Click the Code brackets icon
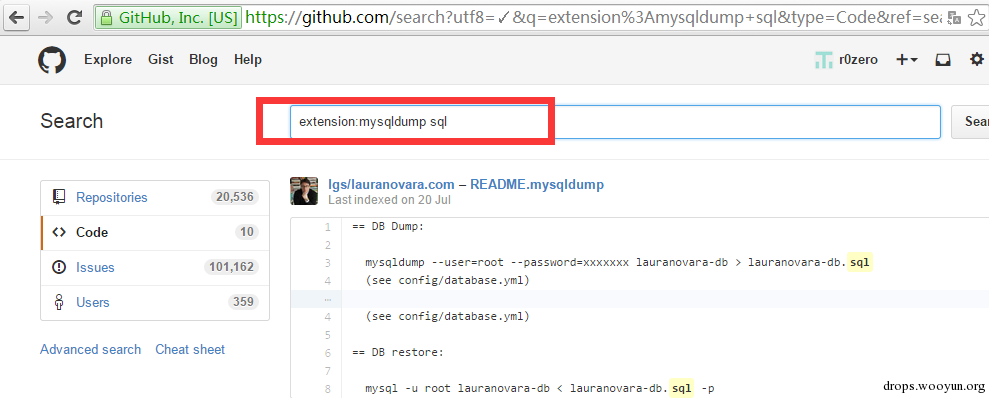 pyautogui.click(x=59, y=232)
